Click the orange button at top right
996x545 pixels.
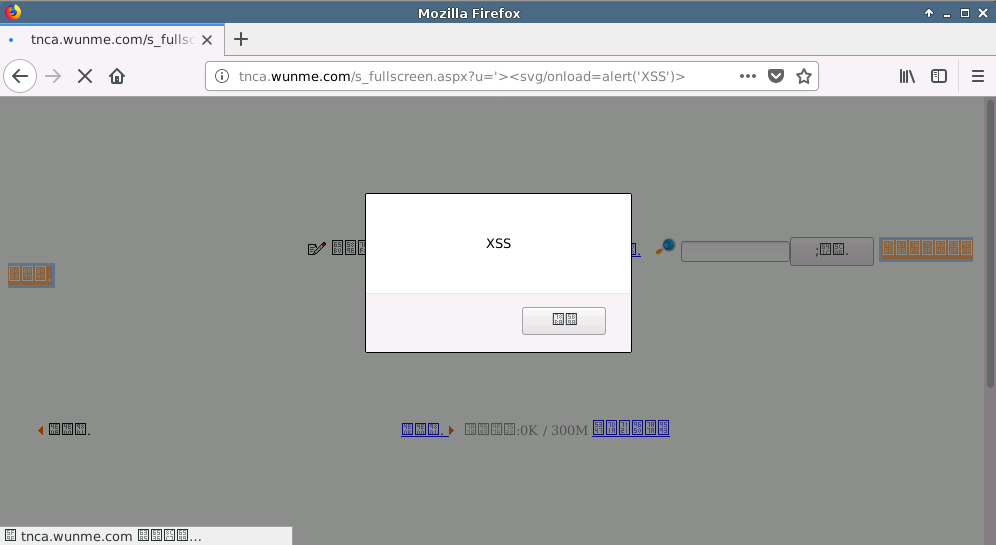926,249
